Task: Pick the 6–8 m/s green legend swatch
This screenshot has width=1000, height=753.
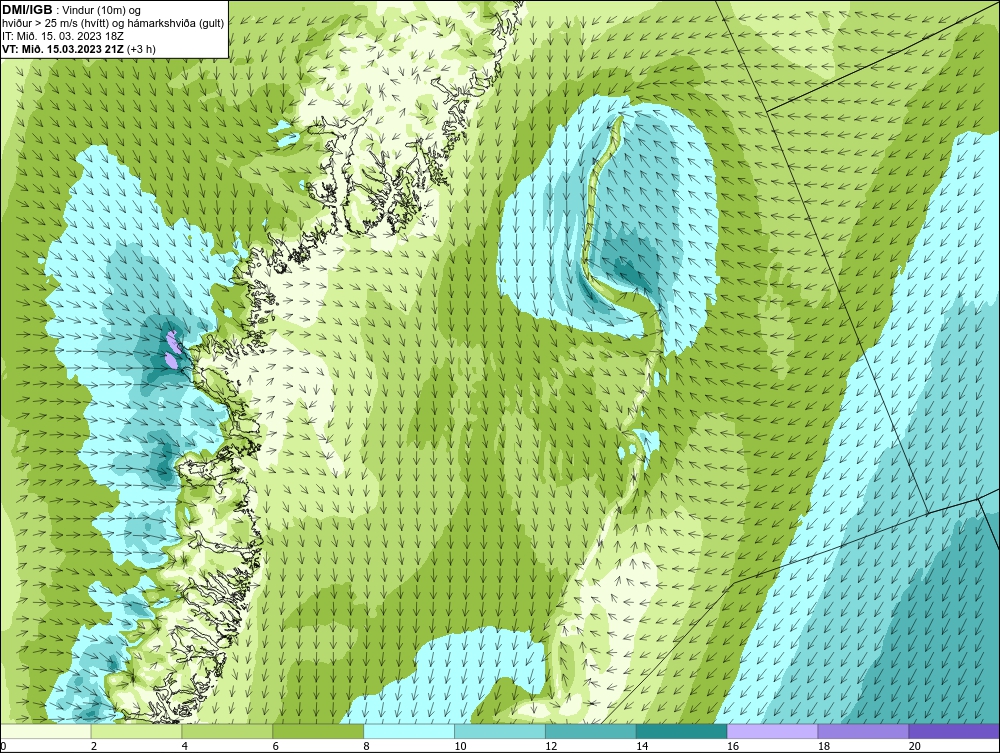Action: pos(318,731)
